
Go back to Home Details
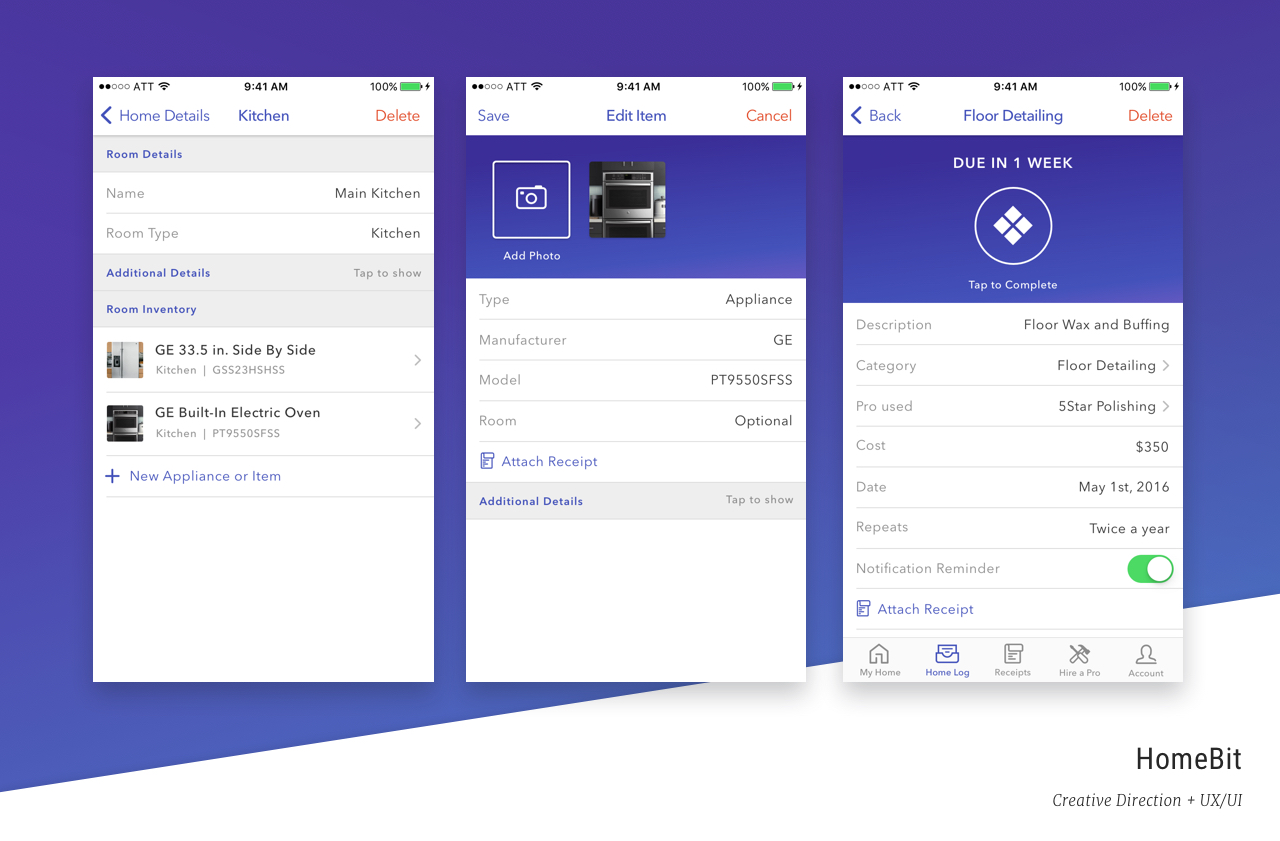pyautogui.click(x=155, y=116)
